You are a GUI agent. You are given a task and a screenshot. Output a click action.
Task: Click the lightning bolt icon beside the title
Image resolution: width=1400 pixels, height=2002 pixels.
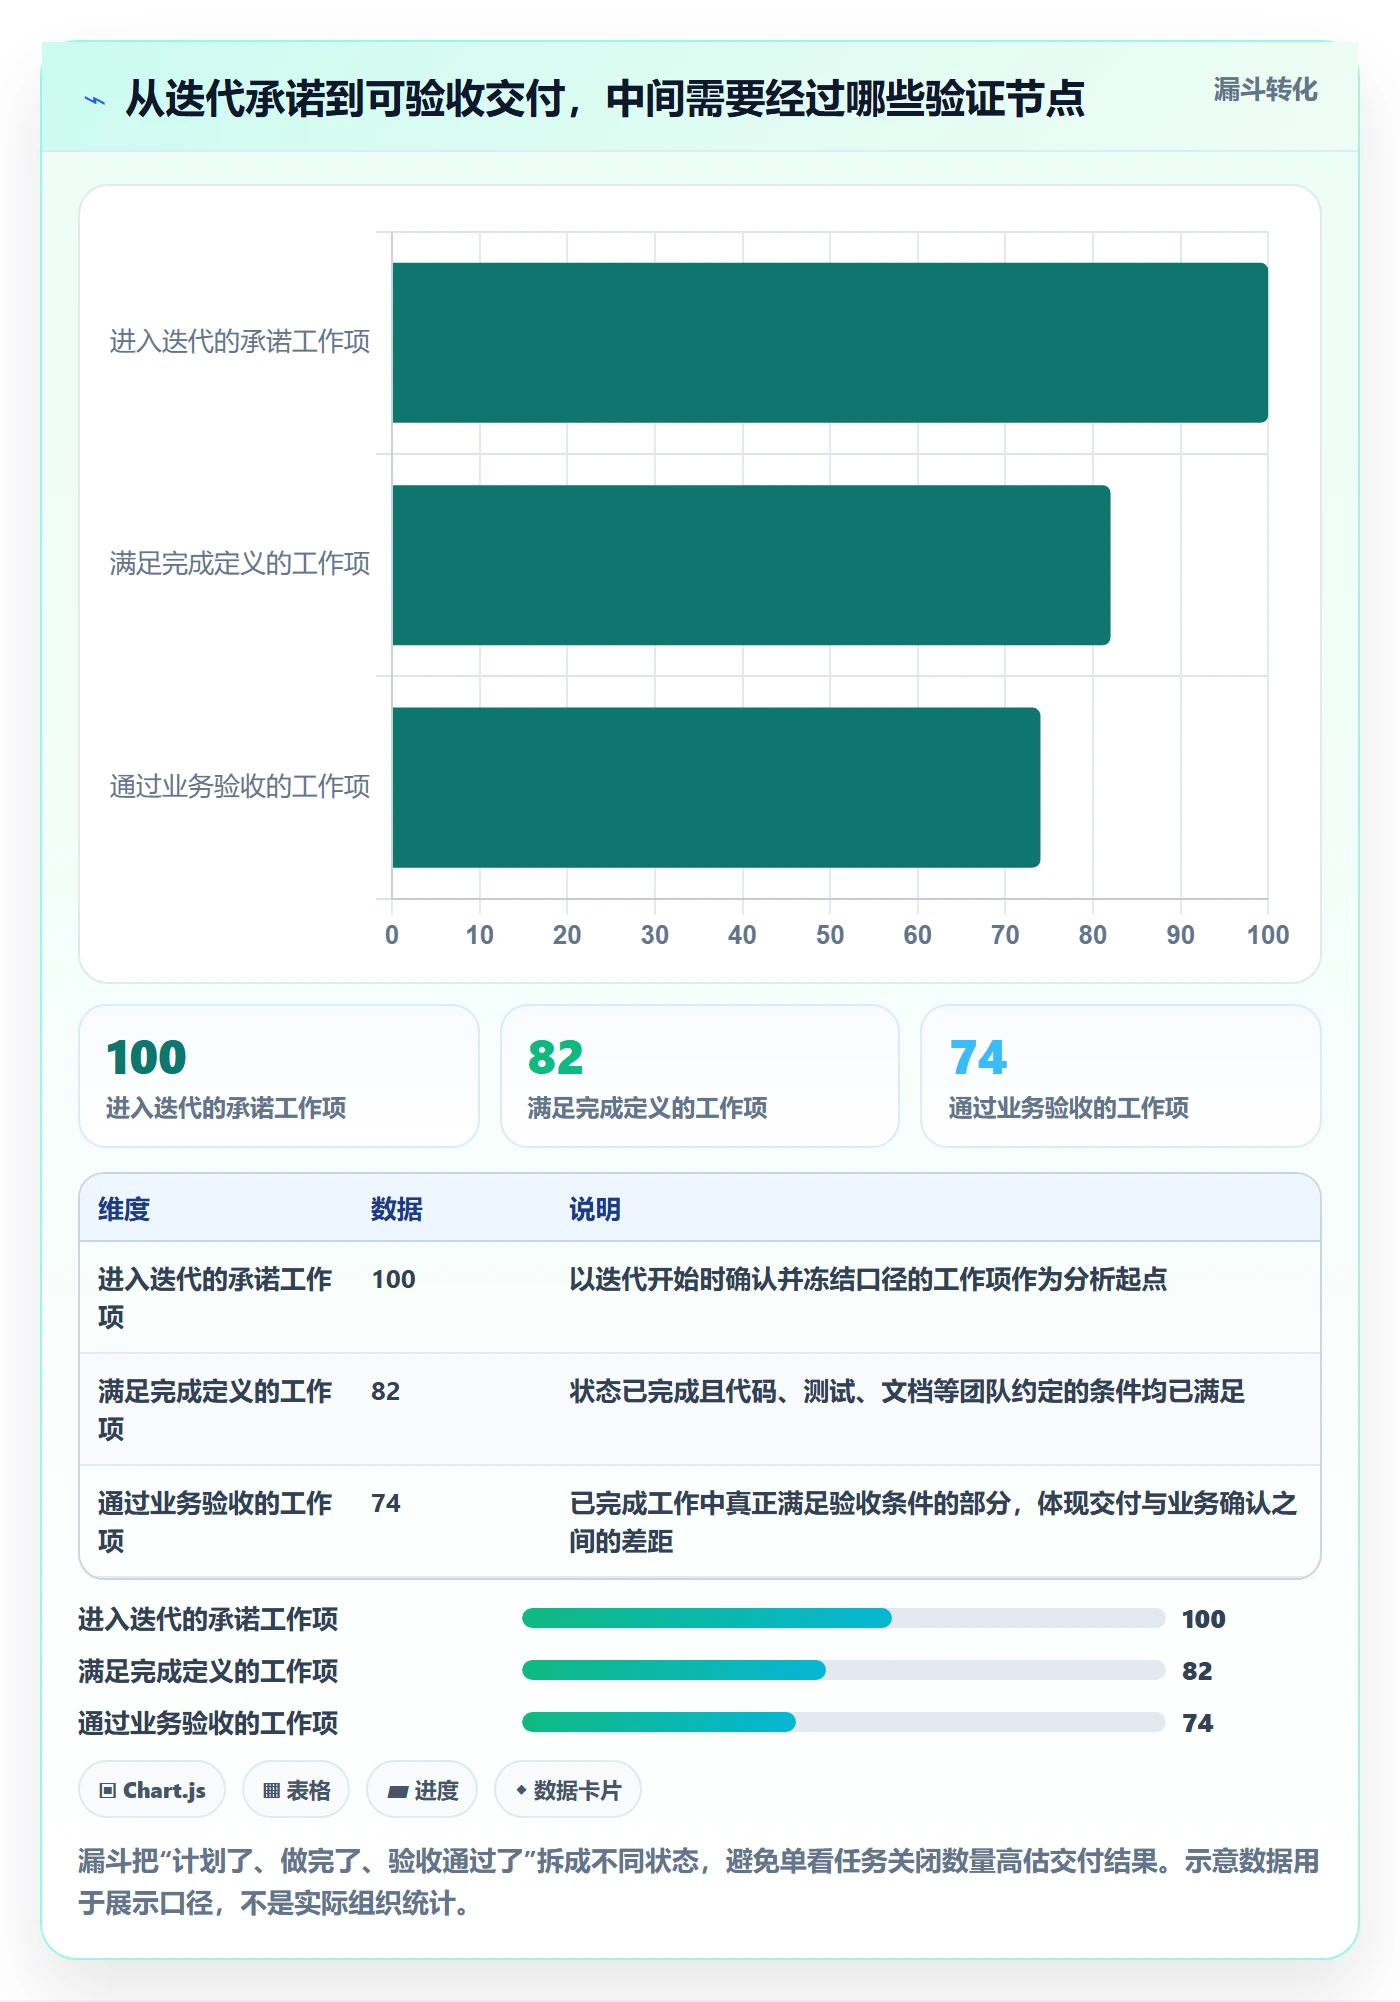click(95, 99)
